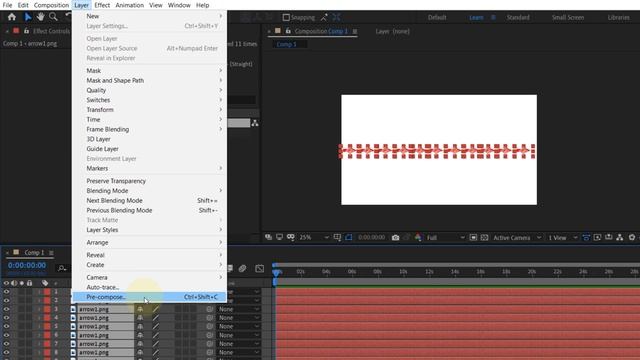
Task: Hide layer 1 using its eye icon
Action: [x=6, y=291]
